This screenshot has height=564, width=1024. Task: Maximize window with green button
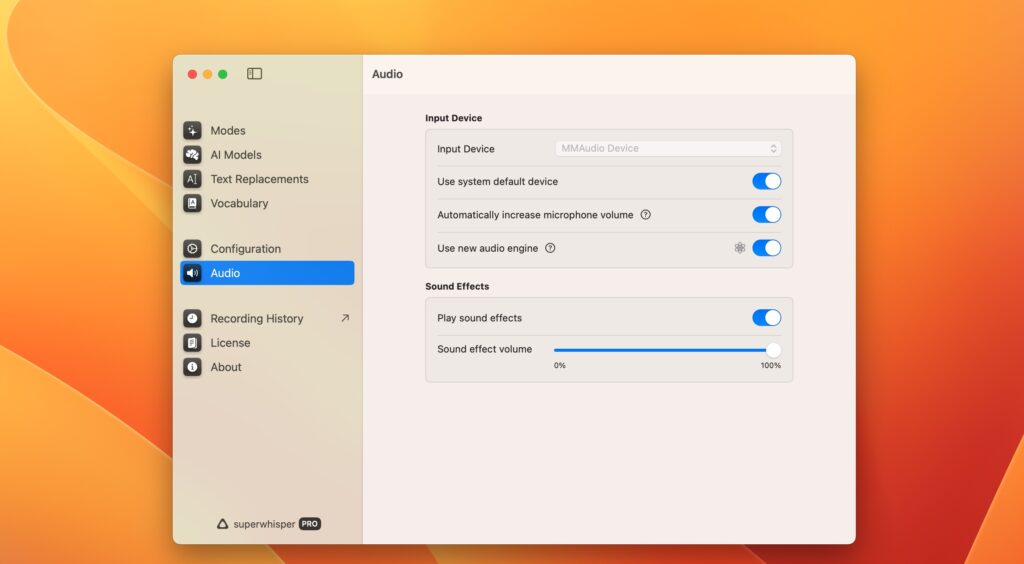[x=223, y=74]
